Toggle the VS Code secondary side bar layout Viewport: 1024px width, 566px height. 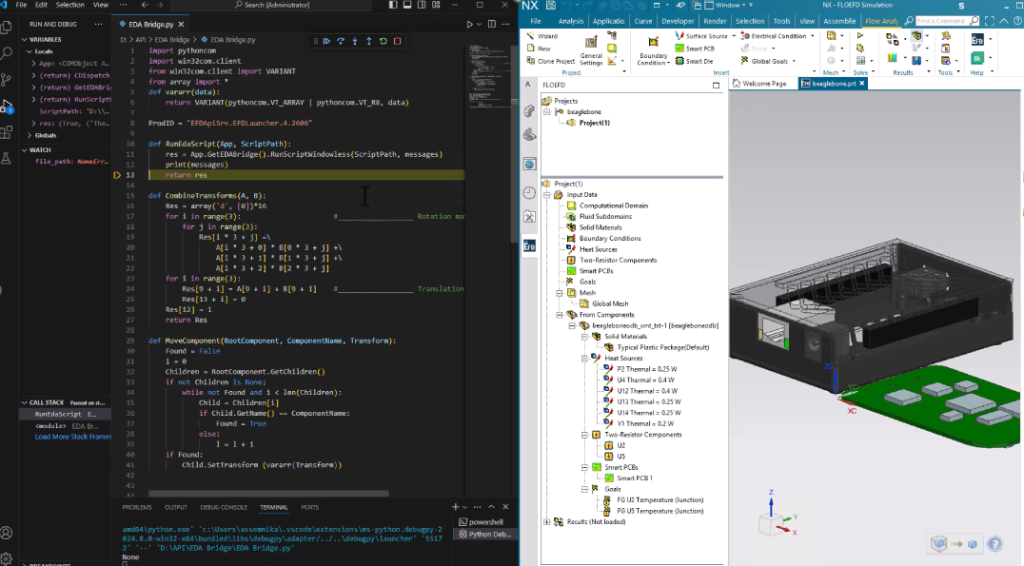coord(421,5)
